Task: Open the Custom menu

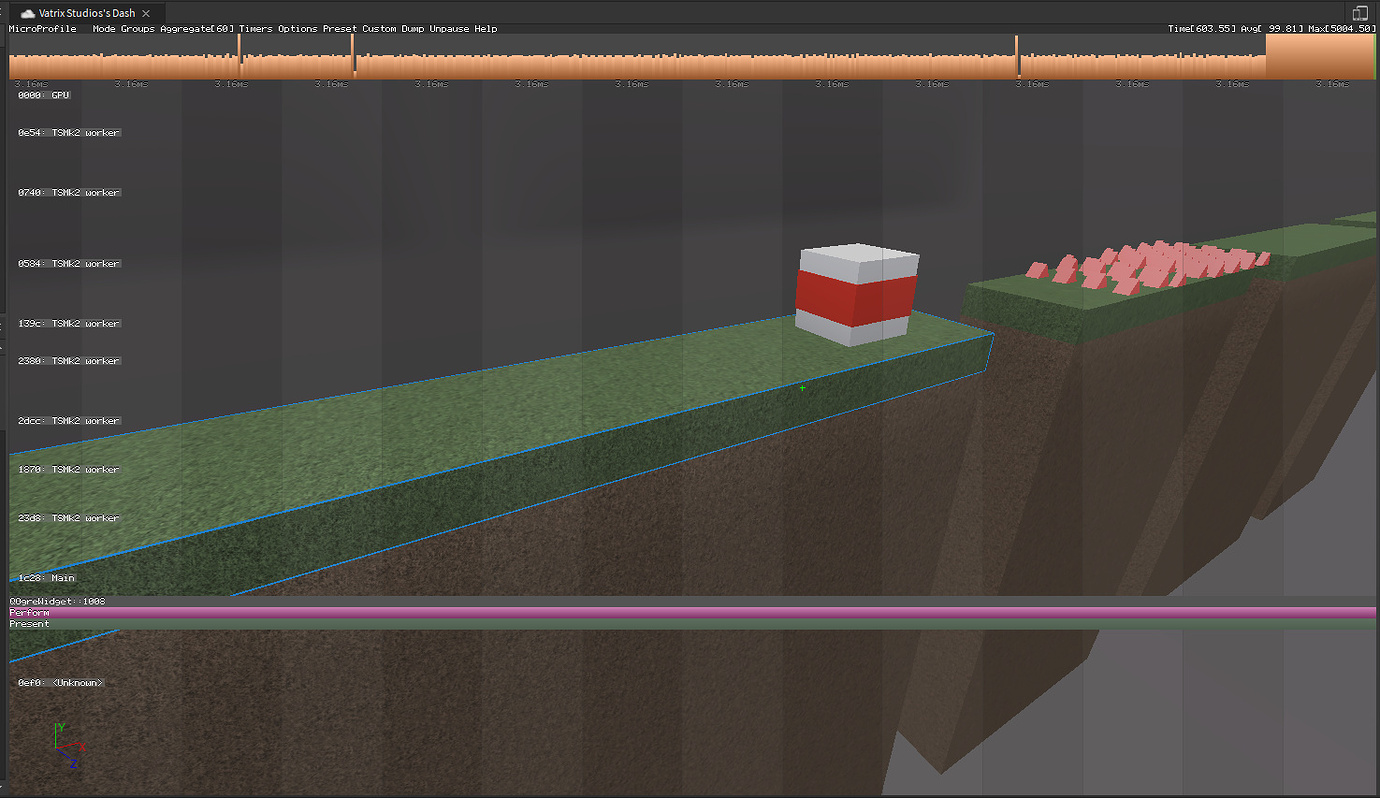Action: 380,29
